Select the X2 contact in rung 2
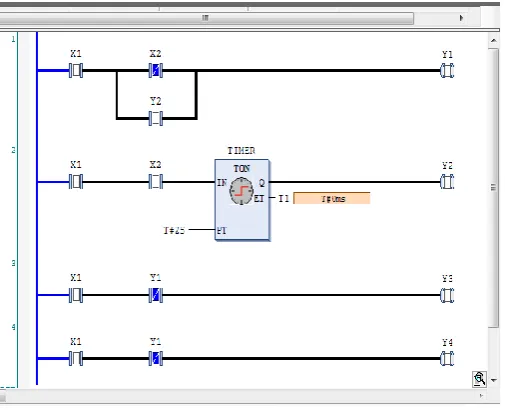 (156, 182)
